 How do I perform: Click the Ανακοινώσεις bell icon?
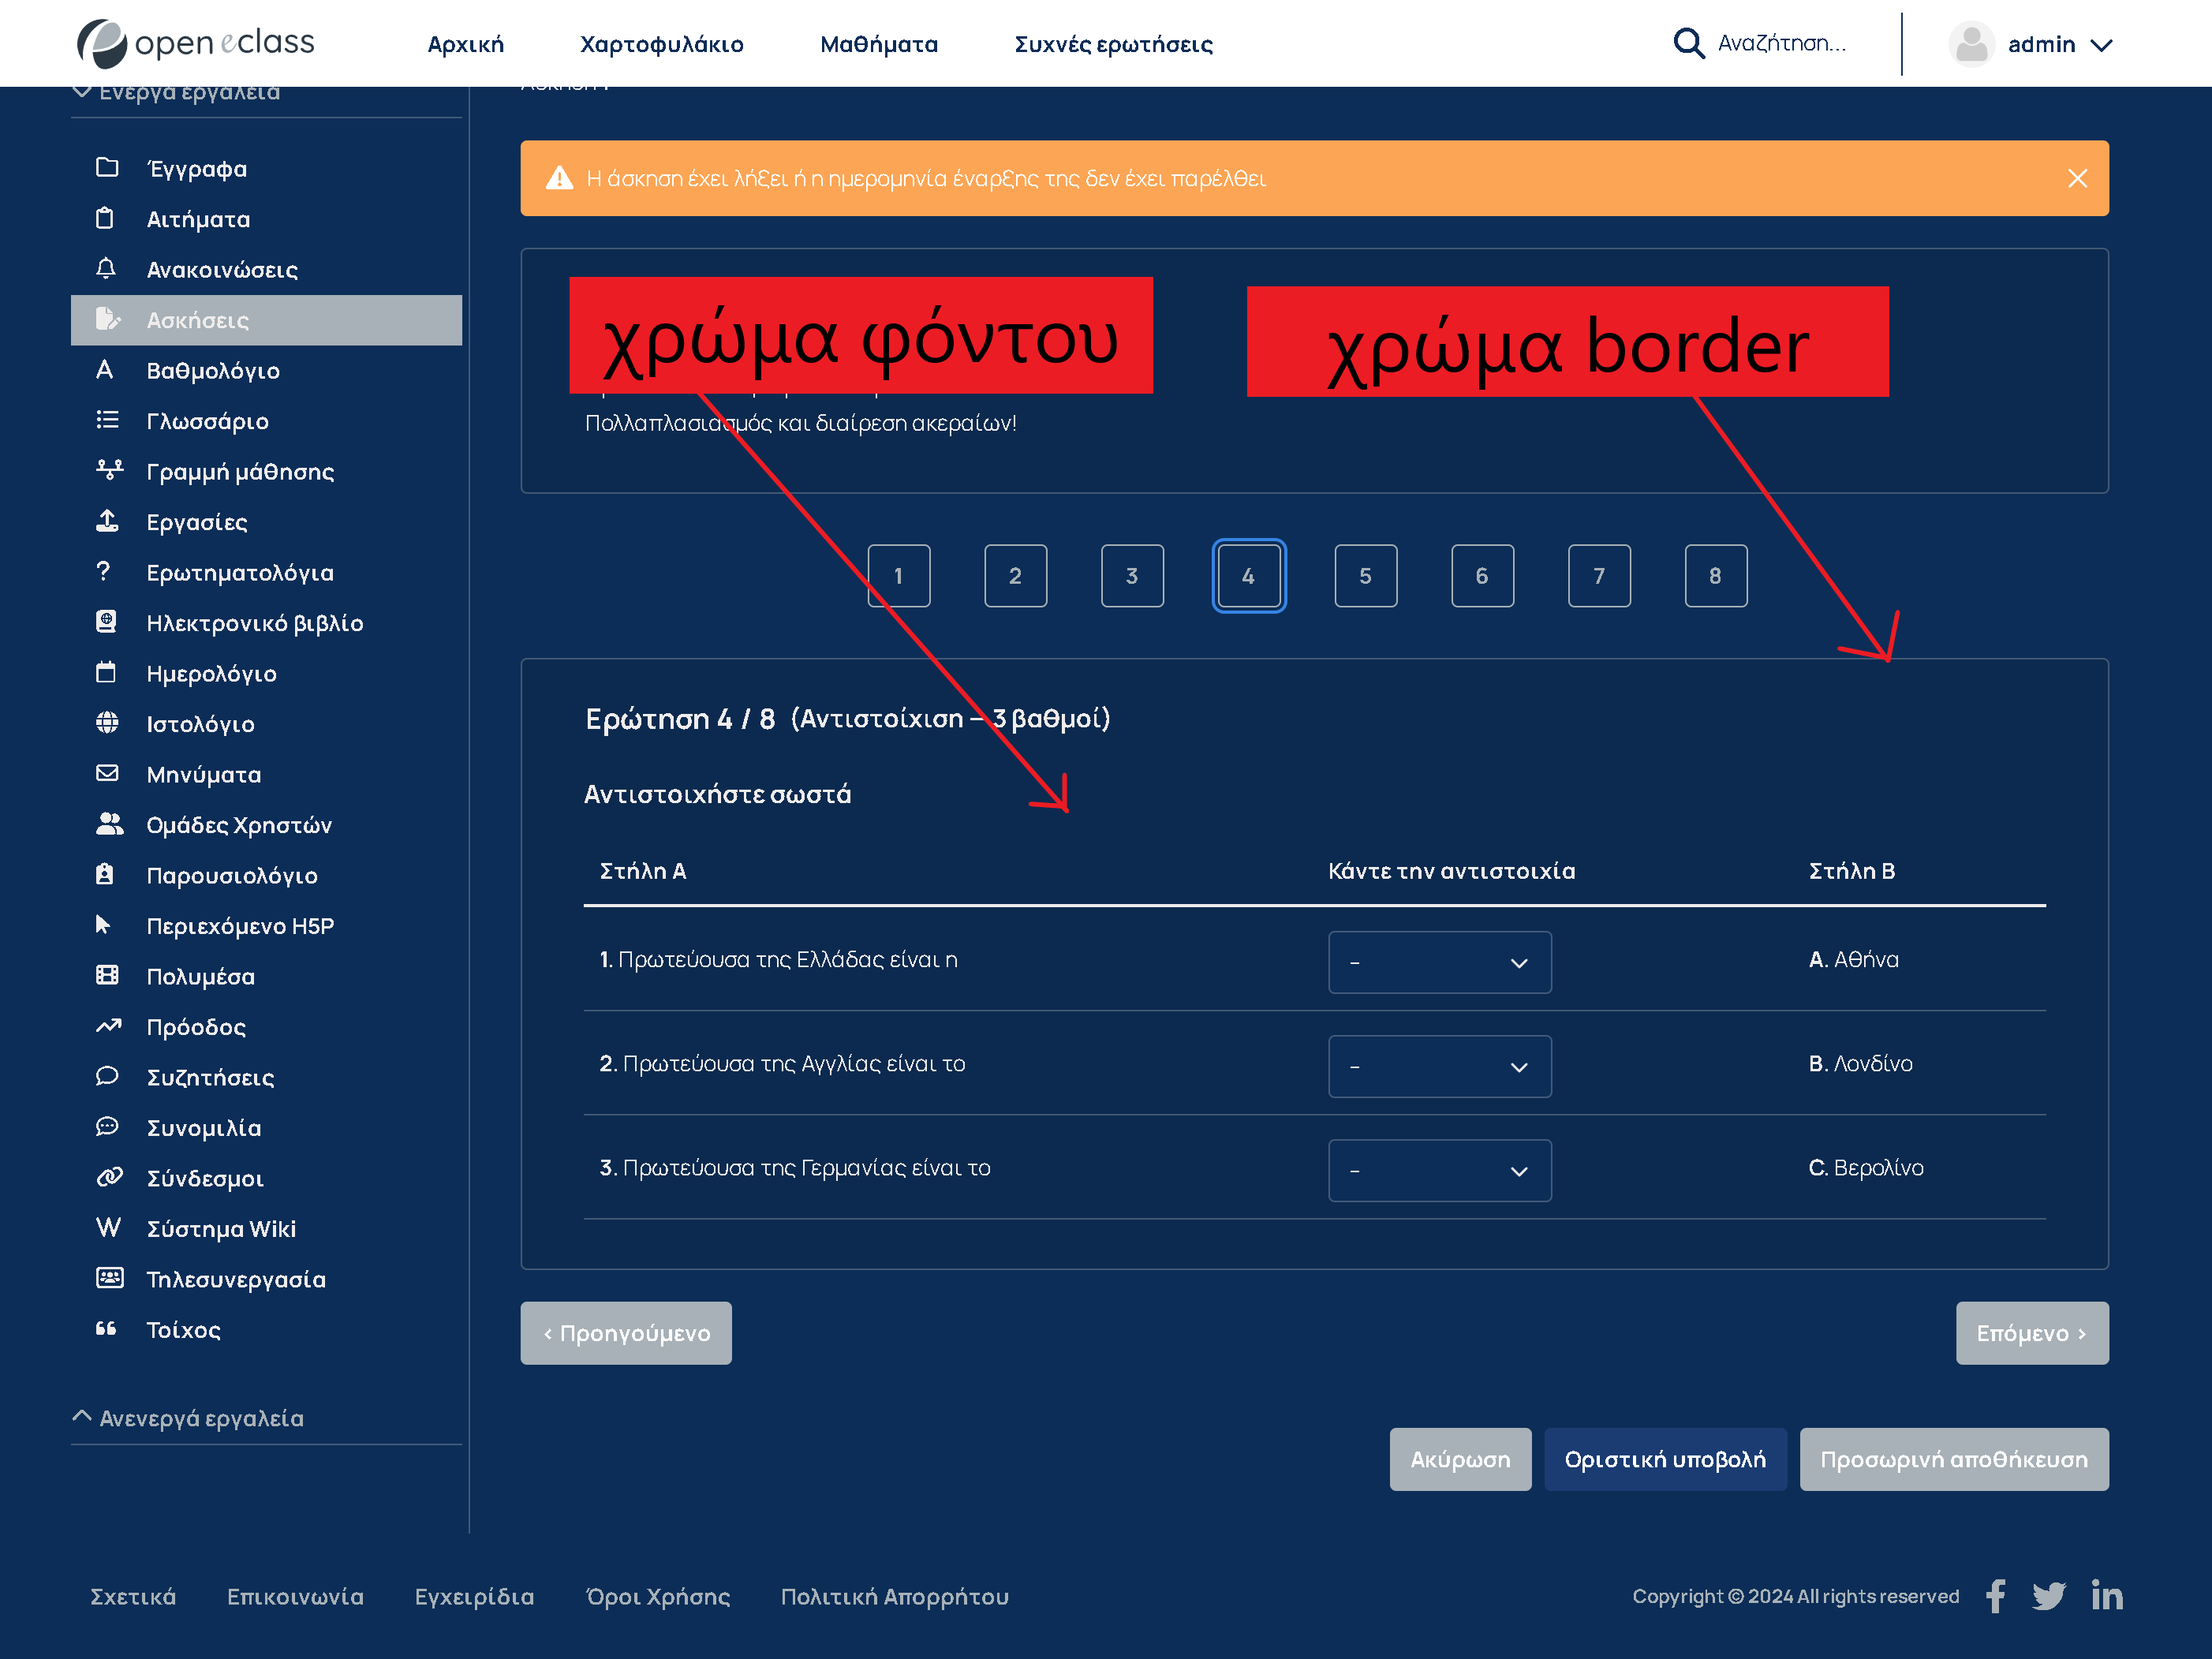click(106, 268)
